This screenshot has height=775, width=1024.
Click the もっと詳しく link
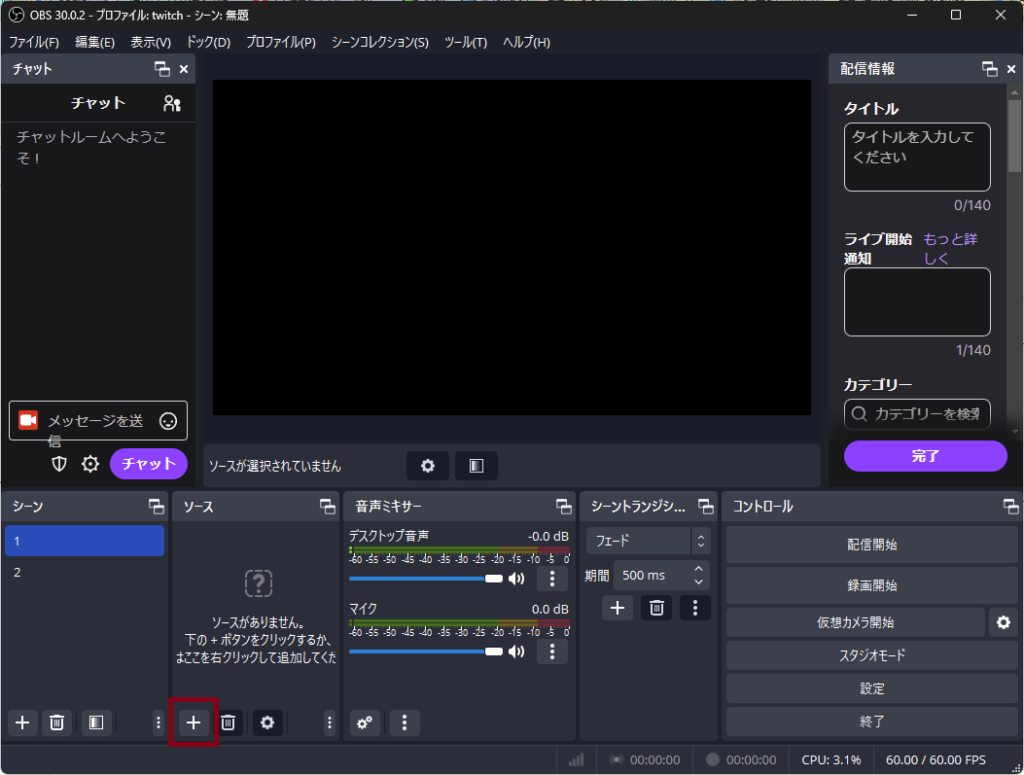949,248
